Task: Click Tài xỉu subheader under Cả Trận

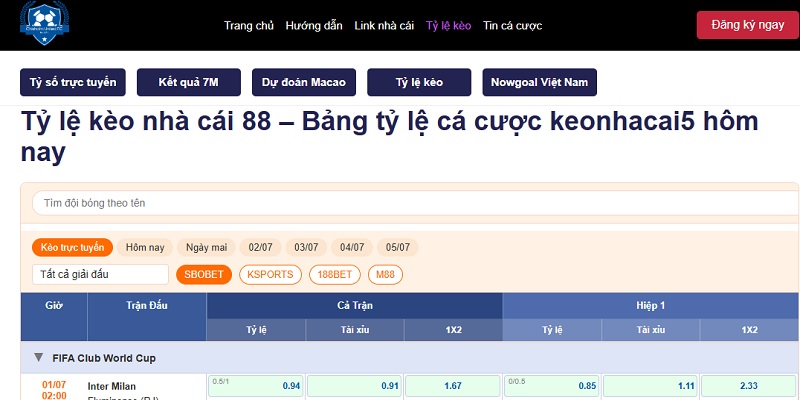Action: [x=355, y=330]
